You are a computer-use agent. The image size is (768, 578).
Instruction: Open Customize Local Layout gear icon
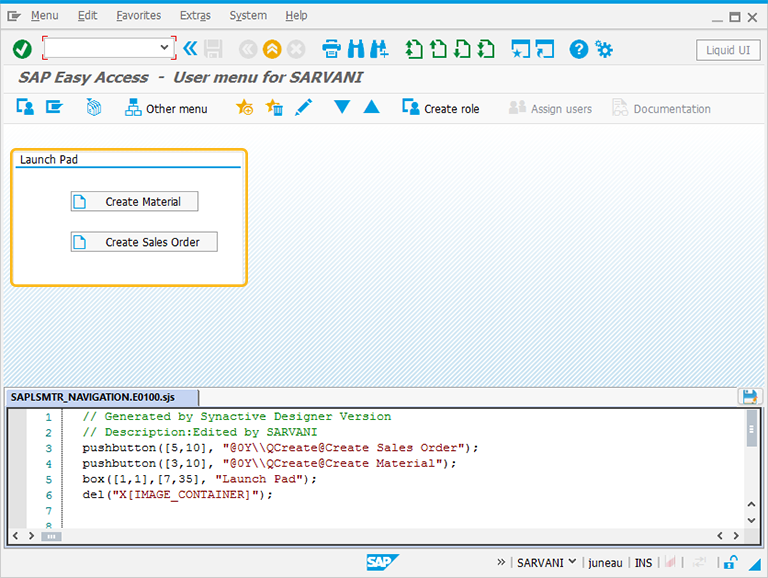(603, 49)
